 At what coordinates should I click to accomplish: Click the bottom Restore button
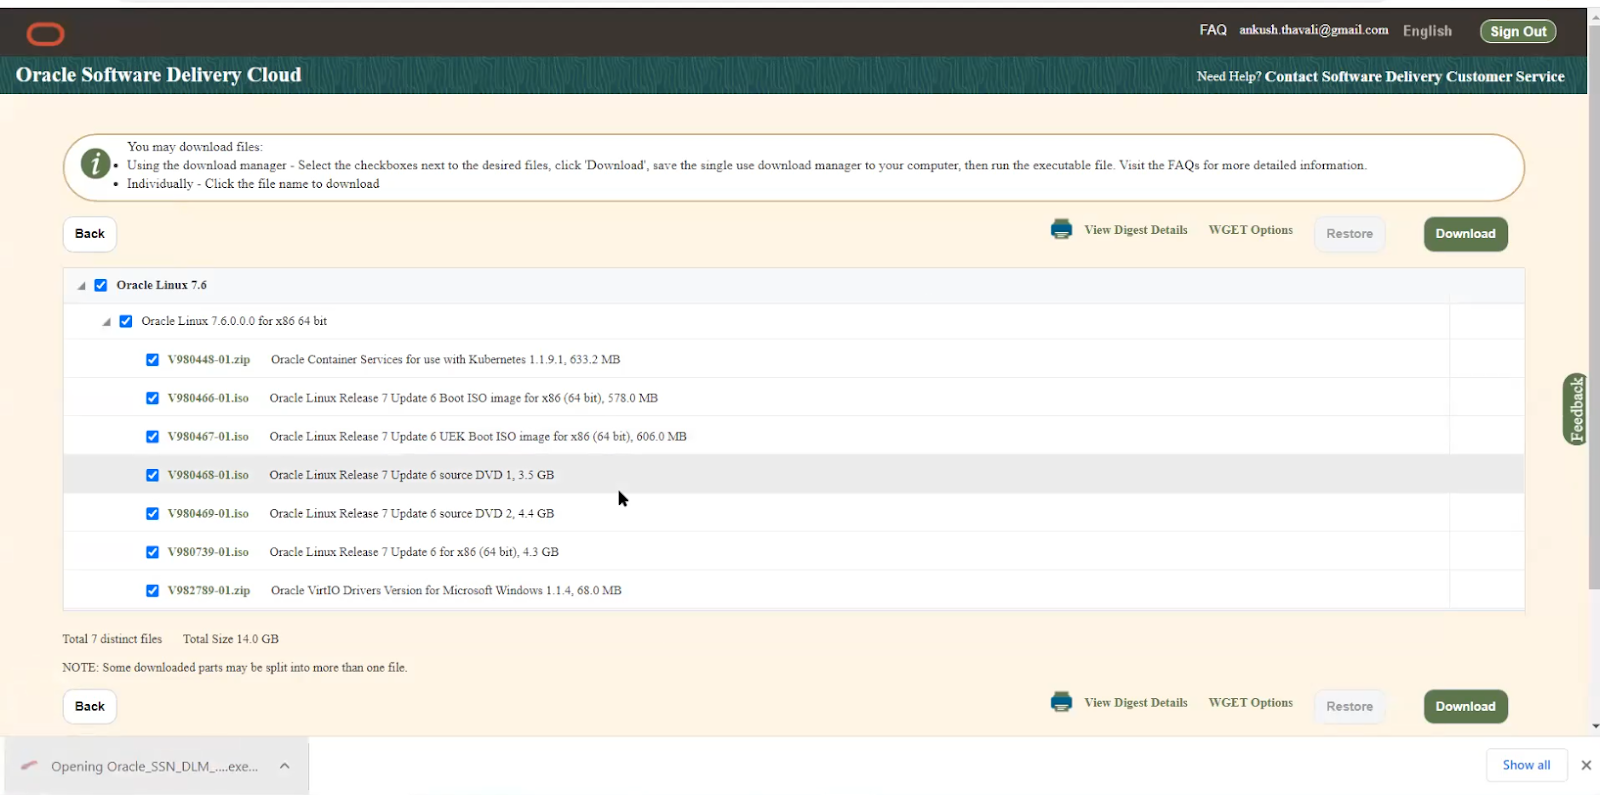click(x=1349, y=707)
